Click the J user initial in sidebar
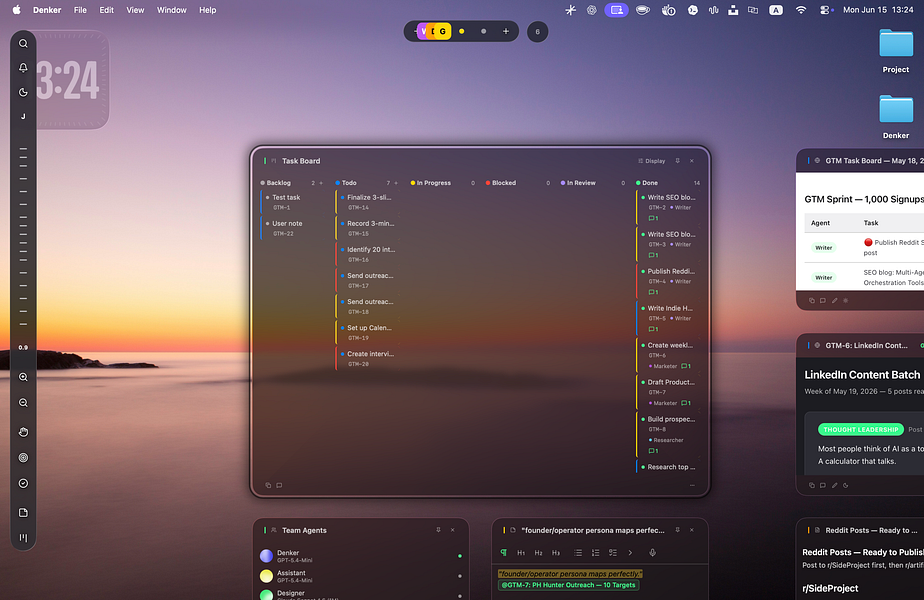924x600 pixels. (x=23, y=117)
